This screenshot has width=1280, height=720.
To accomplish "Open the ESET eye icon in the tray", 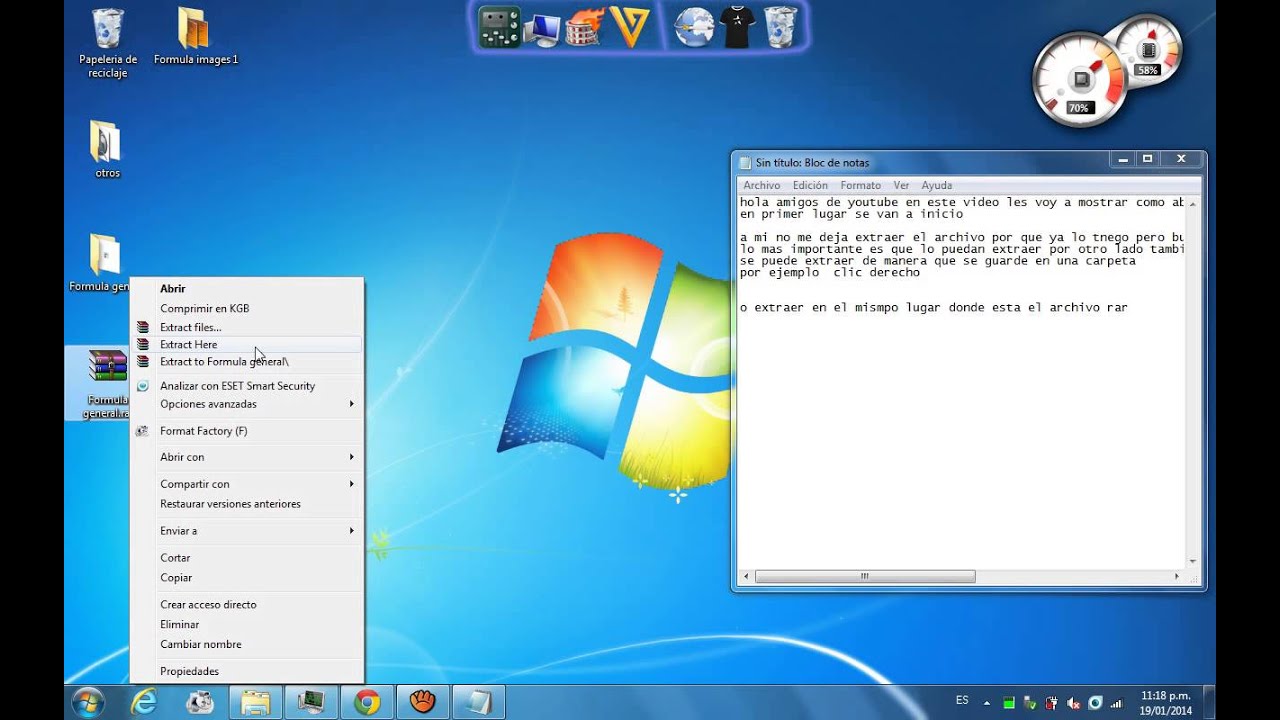I will (x=1095, y=703).
